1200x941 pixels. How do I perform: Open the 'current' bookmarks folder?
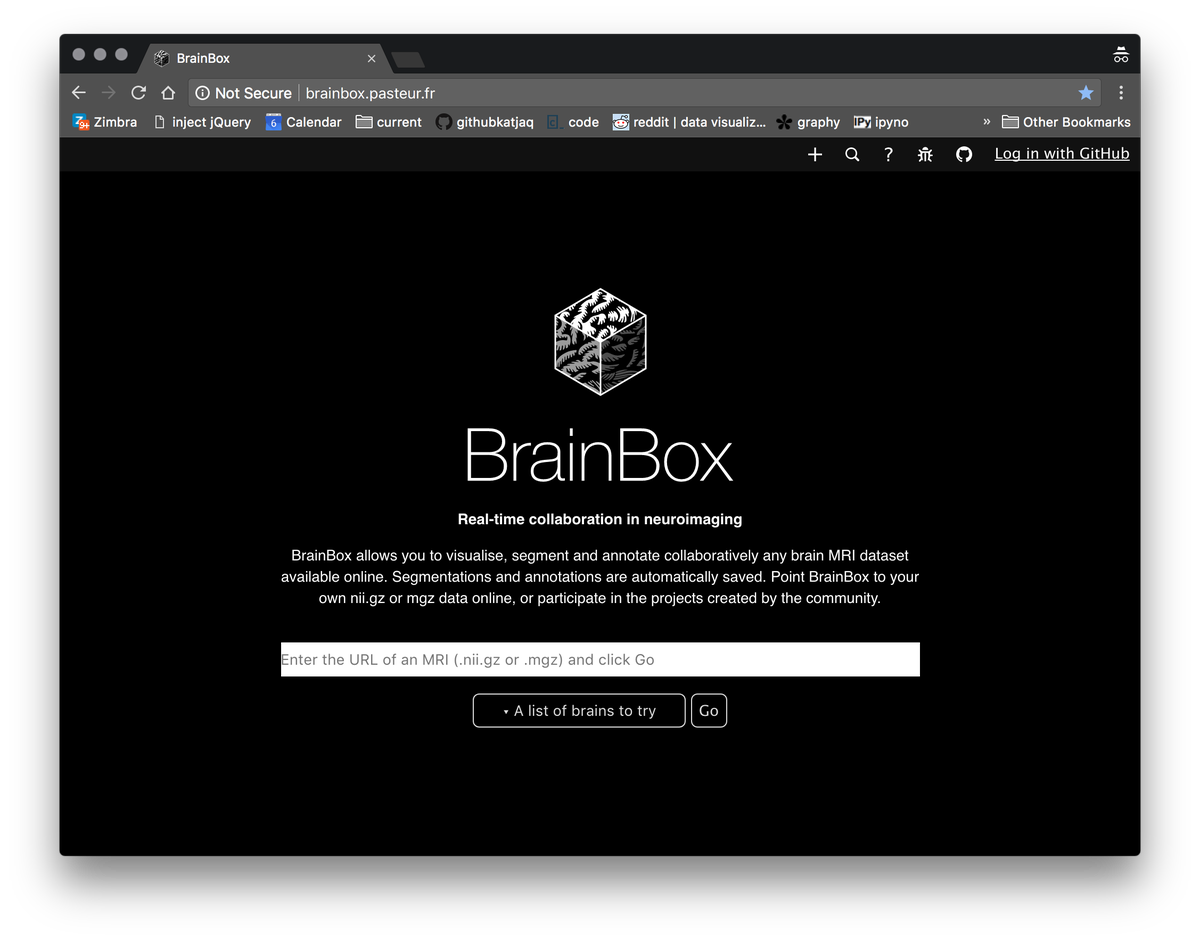389,122
